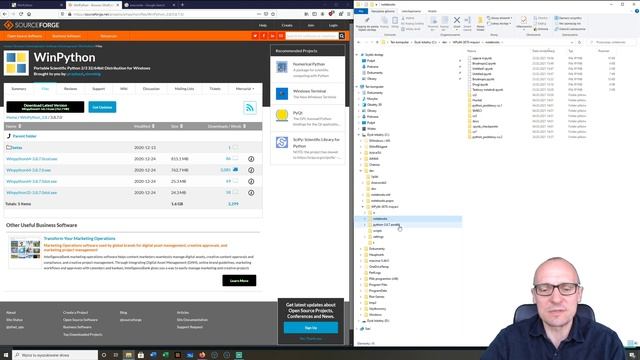
Task: Click Name column header sort in files table
Action: coord(13,126)
